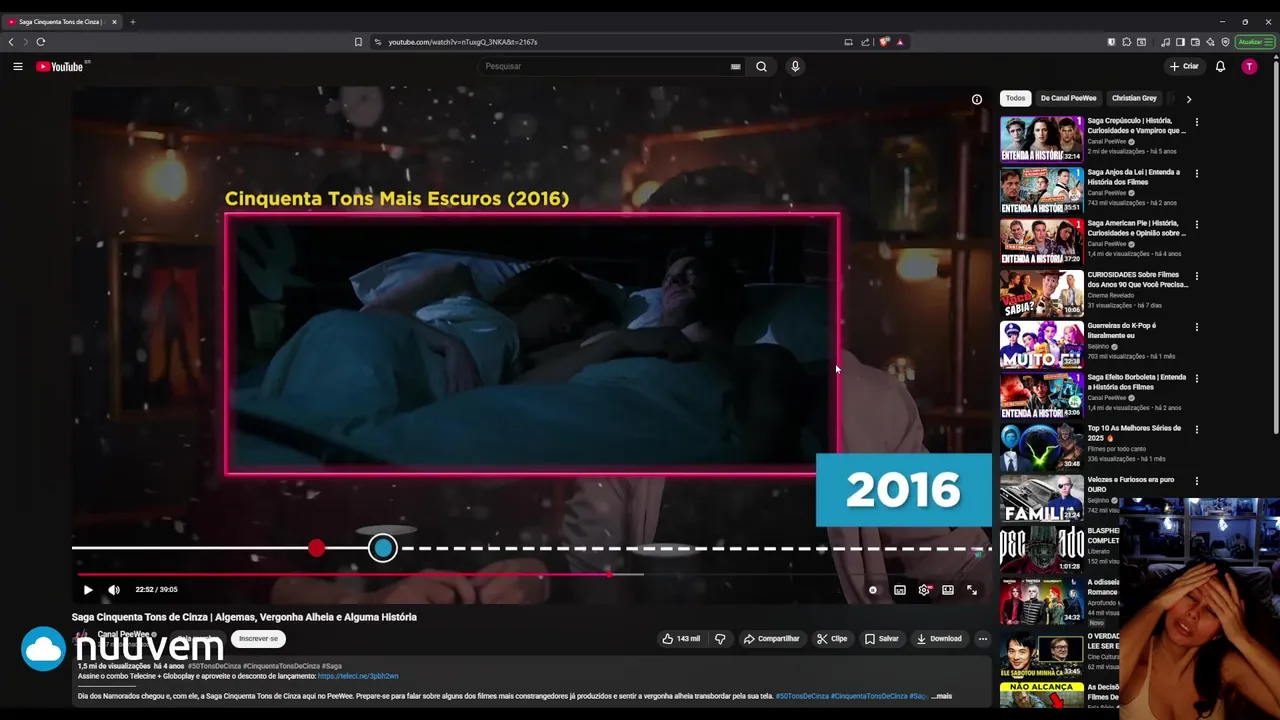This screenshot has height=720, width=1280.
Task: Expand description with ...mais
Action: (x=941, y=696)
